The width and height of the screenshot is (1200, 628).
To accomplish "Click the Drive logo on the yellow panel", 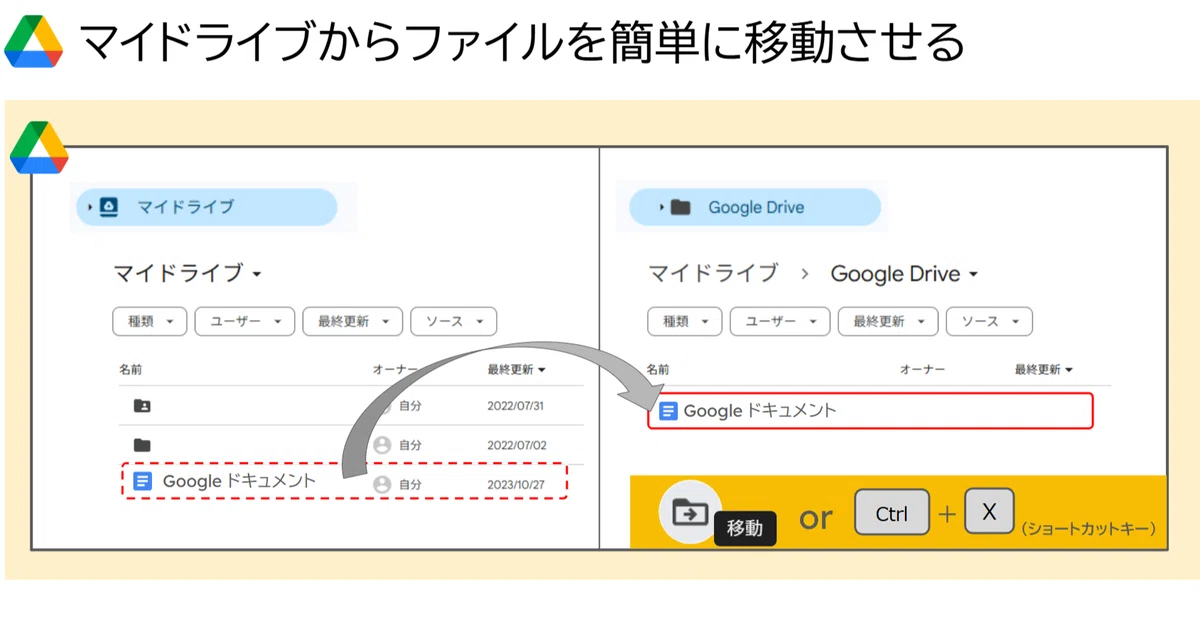I will tap(39, 148).
